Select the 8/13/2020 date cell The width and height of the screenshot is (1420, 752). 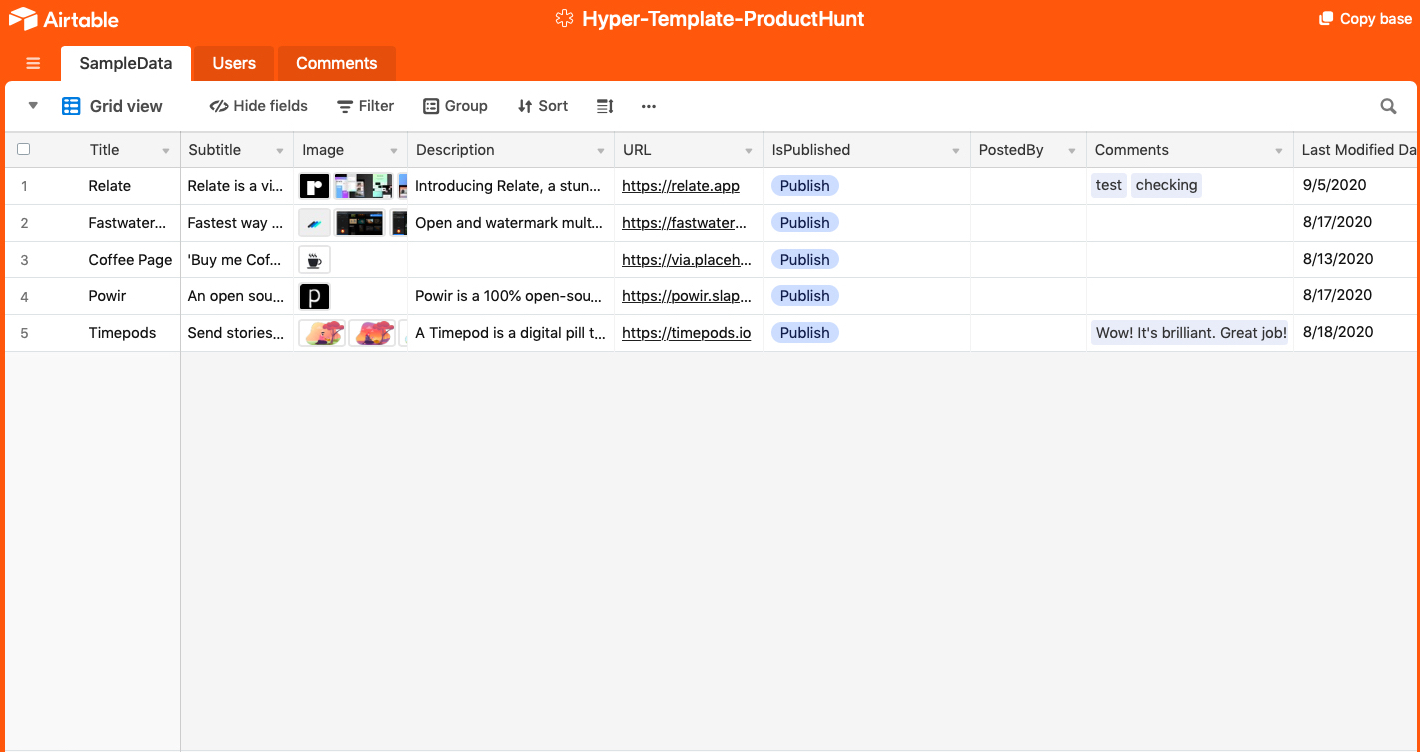pyautogui.click(x=1356, y=259)
